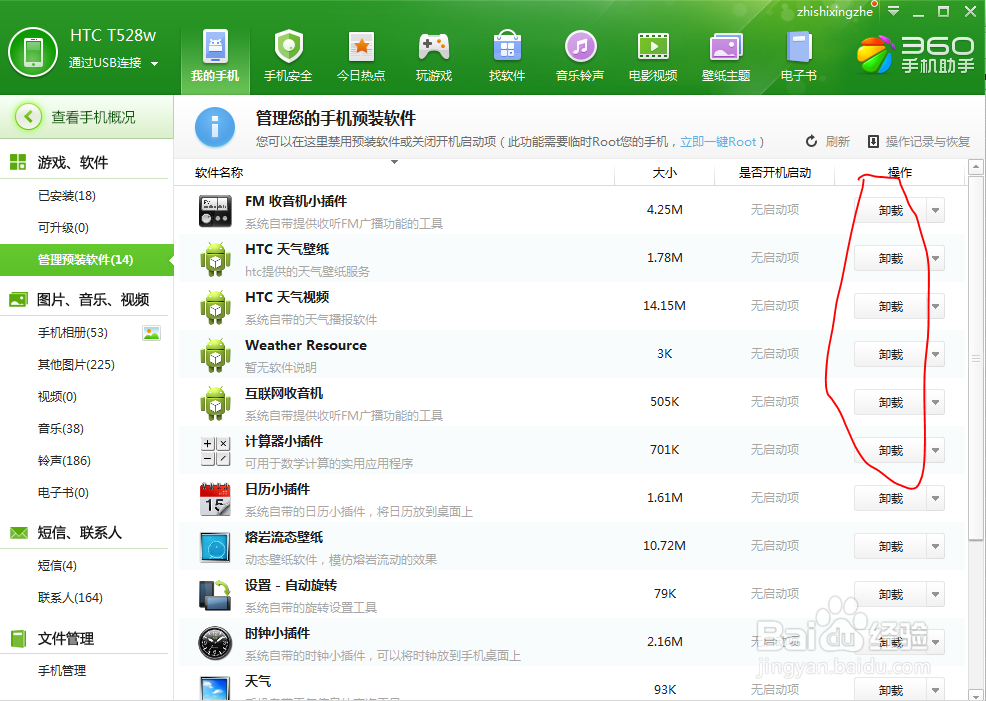Expand dropdown beside 卸载 for 日历小插件

(x=935, y=499)
